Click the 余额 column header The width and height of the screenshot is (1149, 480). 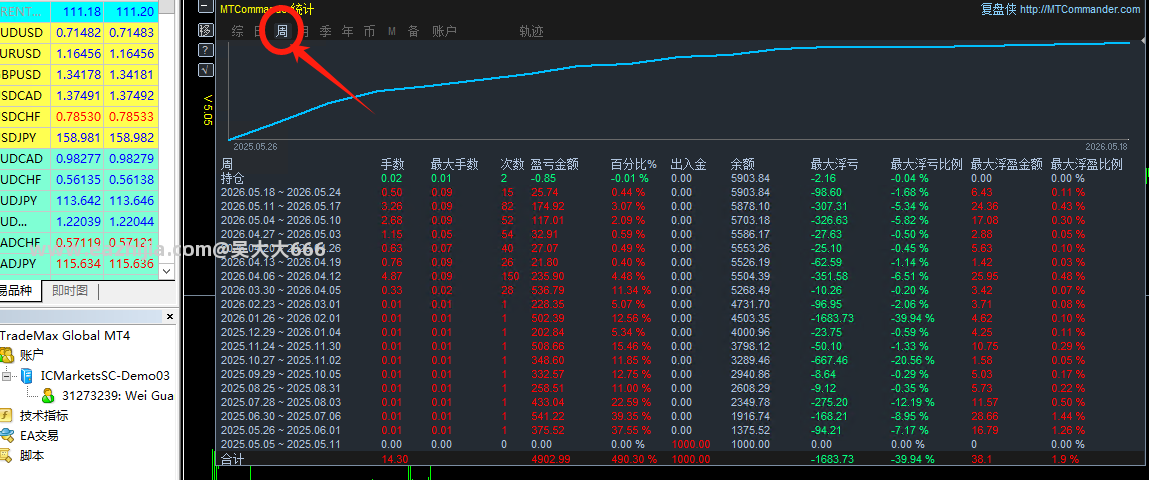click(742, 164)
